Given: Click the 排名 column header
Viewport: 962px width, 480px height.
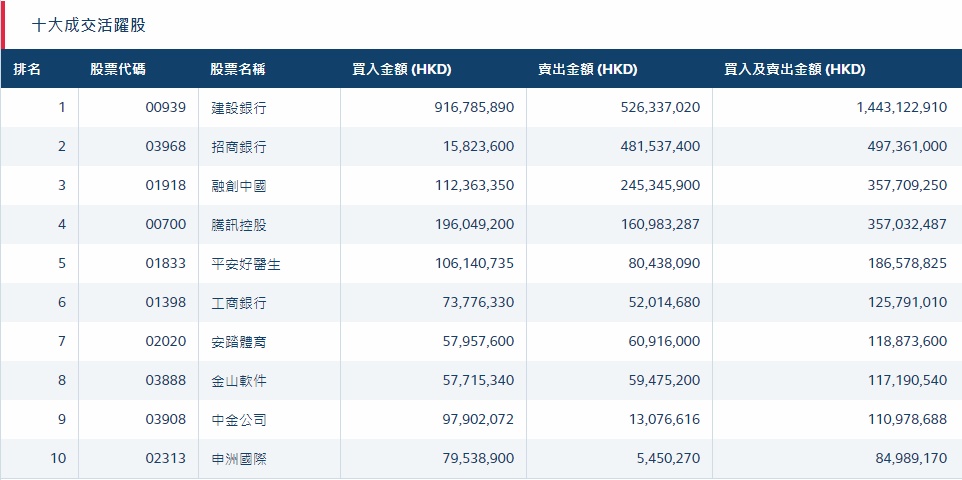Looking at the screenshot, I should click(27, 70).
